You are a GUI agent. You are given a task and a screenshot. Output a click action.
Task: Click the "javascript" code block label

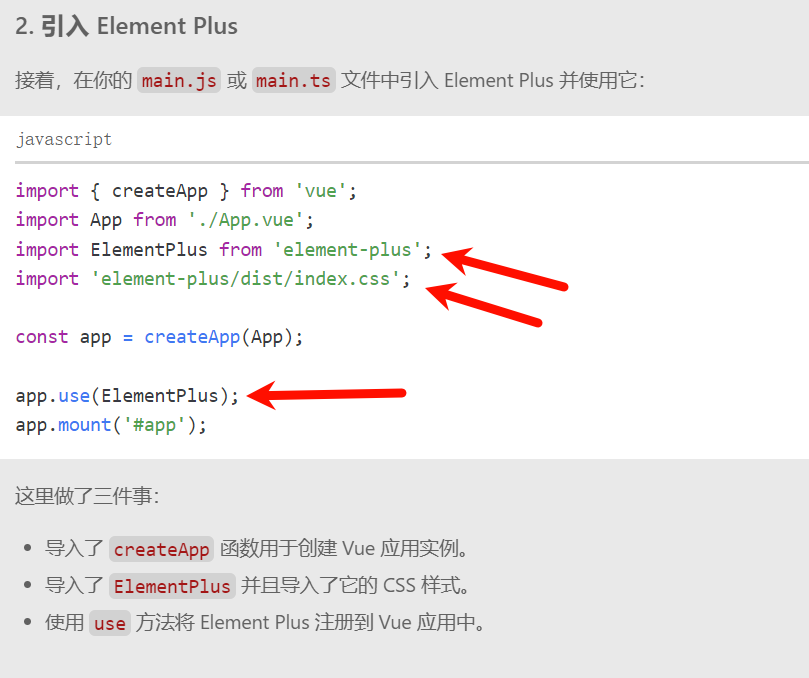(x=64, y=139)
